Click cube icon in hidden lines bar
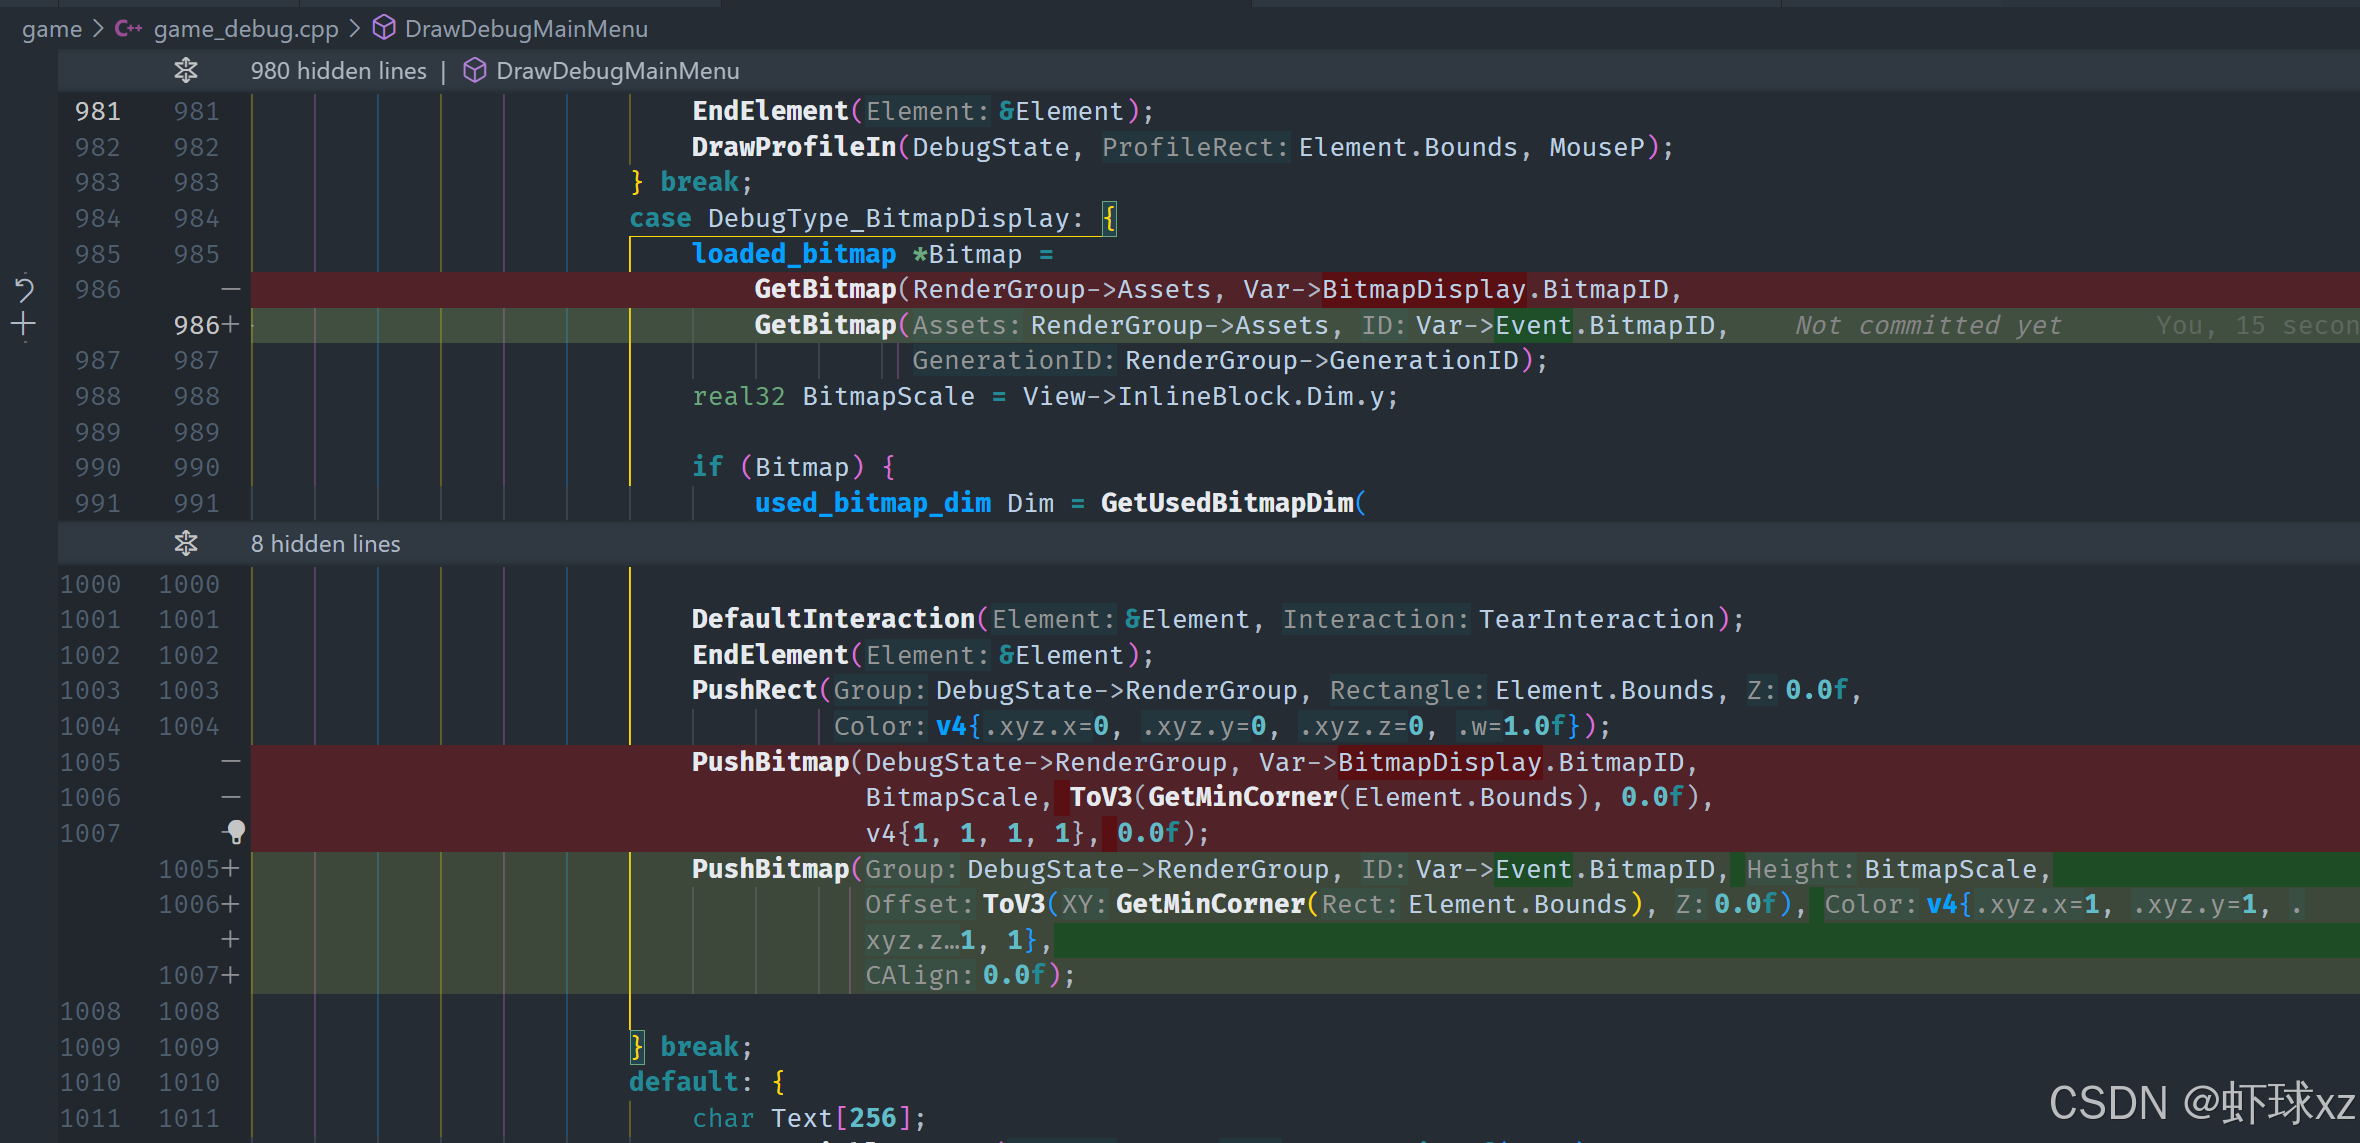 [475, 71]
